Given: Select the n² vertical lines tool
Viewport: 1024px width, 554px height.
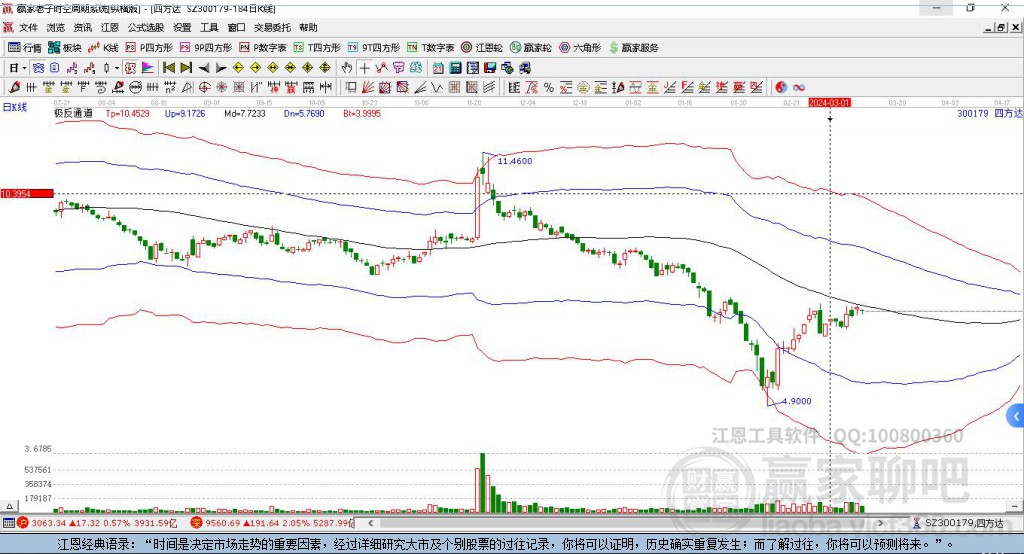Looking at the screenshot, I should (x=170, y=88).
